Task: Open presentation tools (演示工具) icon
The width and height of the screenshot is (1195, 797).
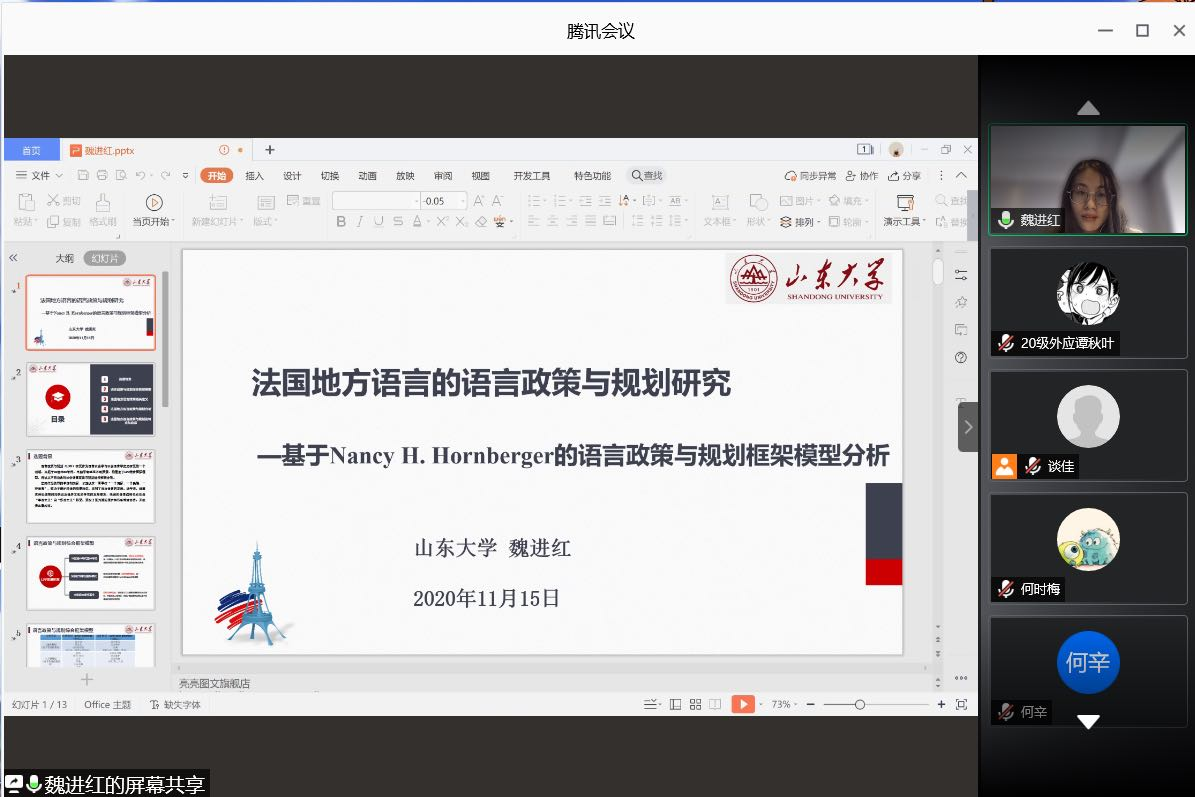Action: click(x=905, y=203)
